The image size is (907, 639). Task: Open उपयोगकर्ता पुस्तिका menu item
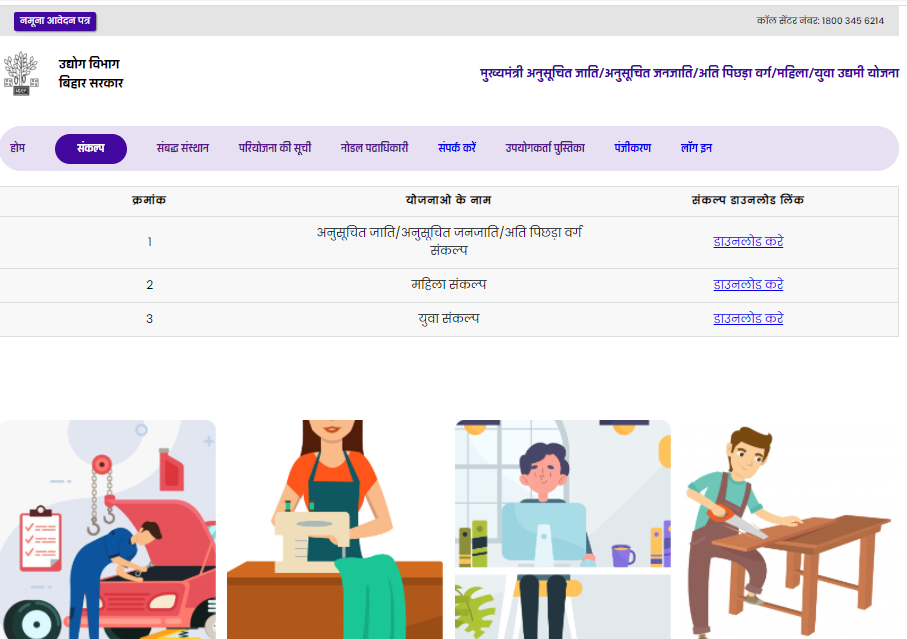[544, 148]
